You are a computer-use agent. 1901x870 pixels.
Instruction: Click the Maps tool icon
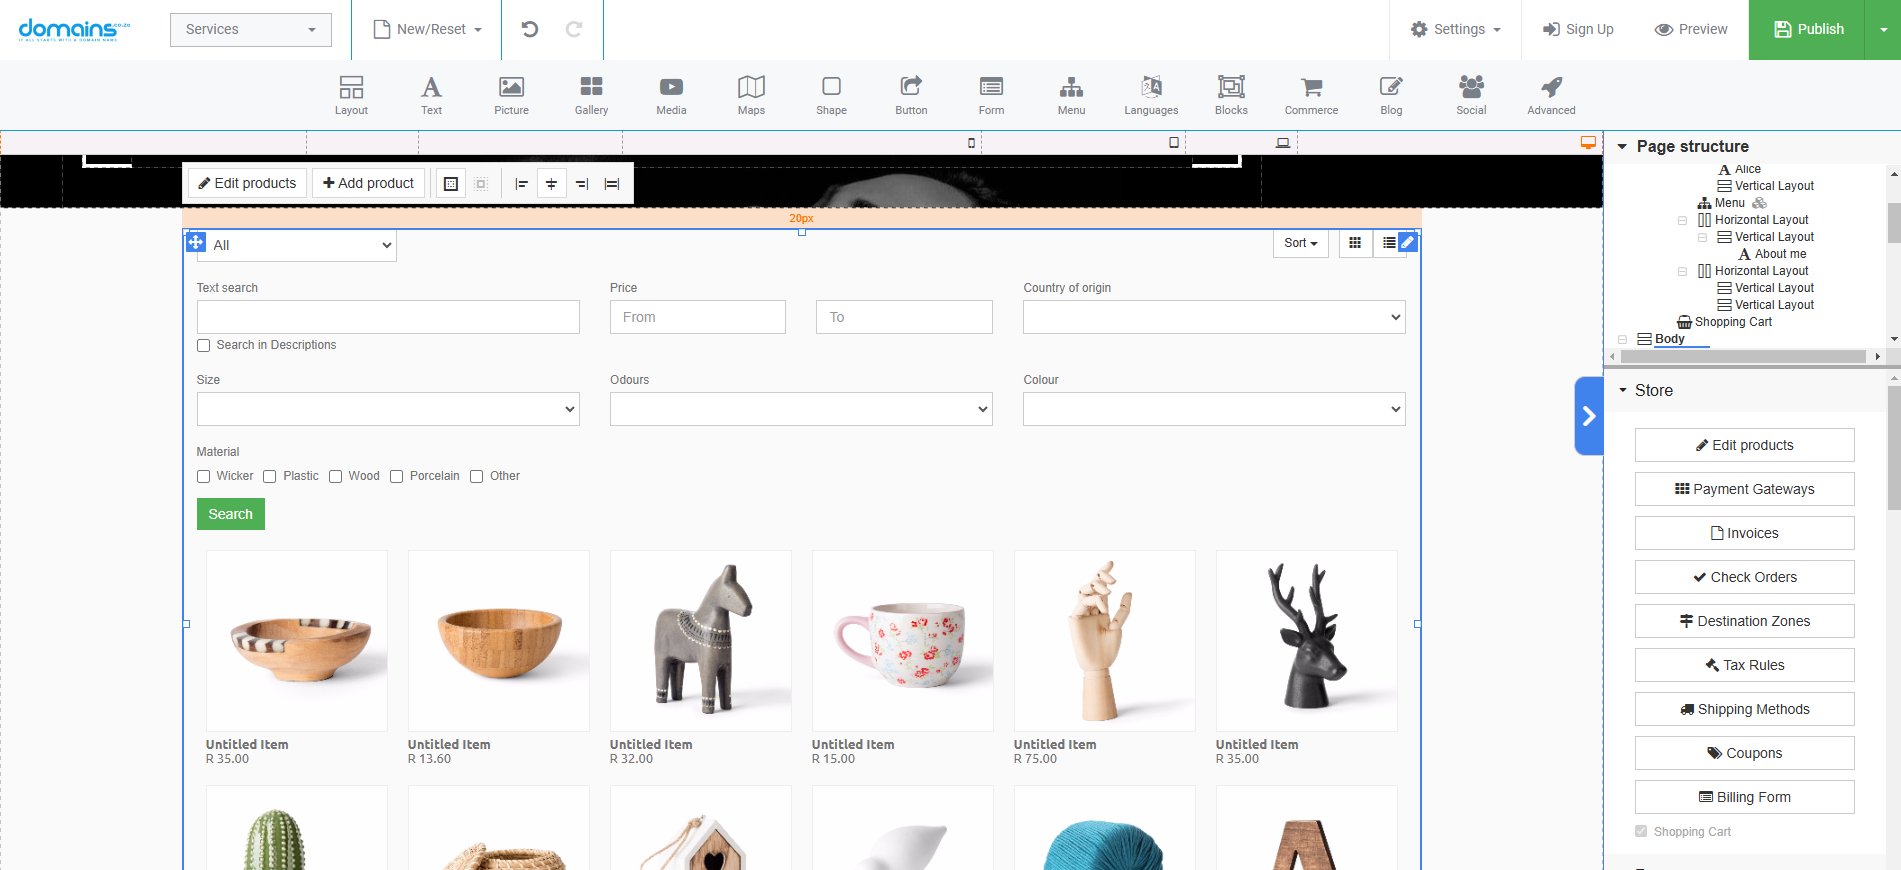click(751, 95)
